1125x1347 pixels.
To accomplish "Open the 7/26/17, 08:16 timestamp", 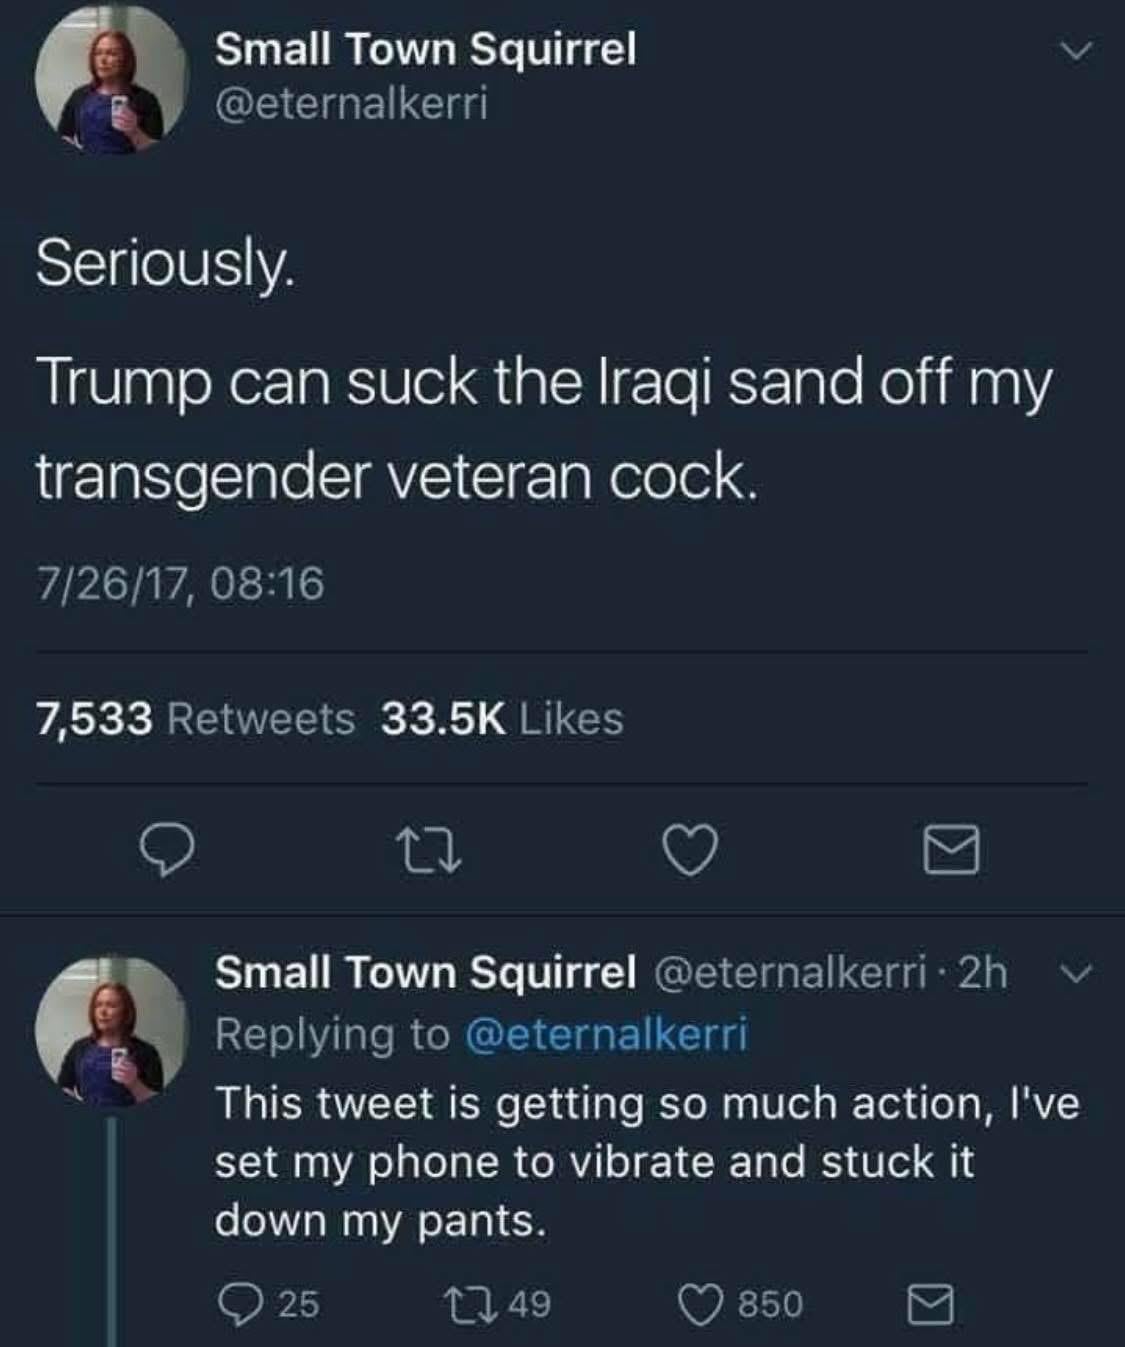I will coord(181,583).
